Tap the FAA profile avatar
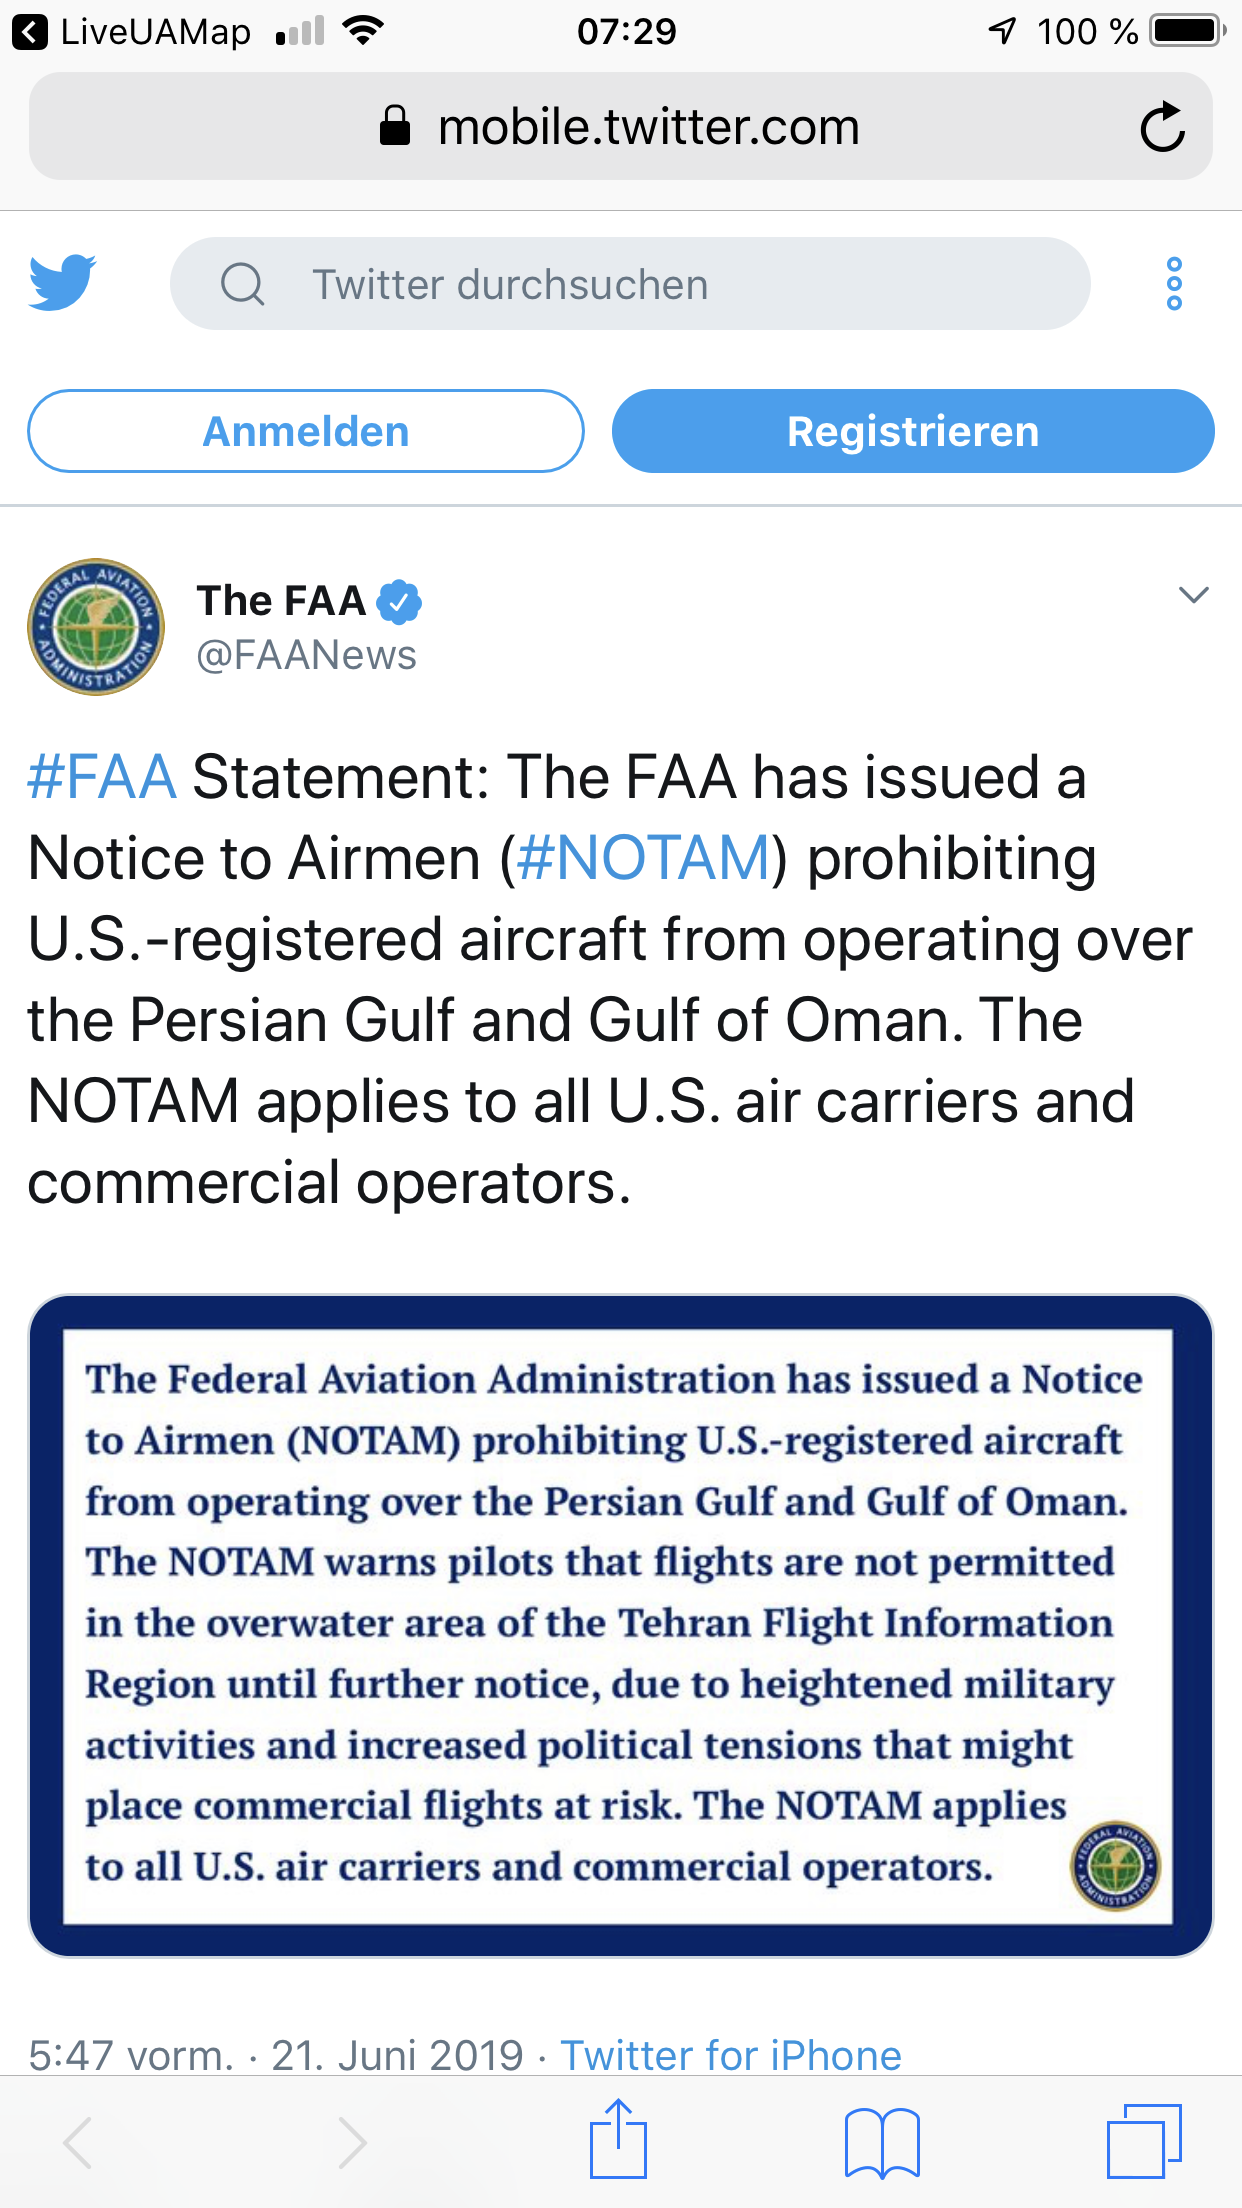 pos(96,627)
